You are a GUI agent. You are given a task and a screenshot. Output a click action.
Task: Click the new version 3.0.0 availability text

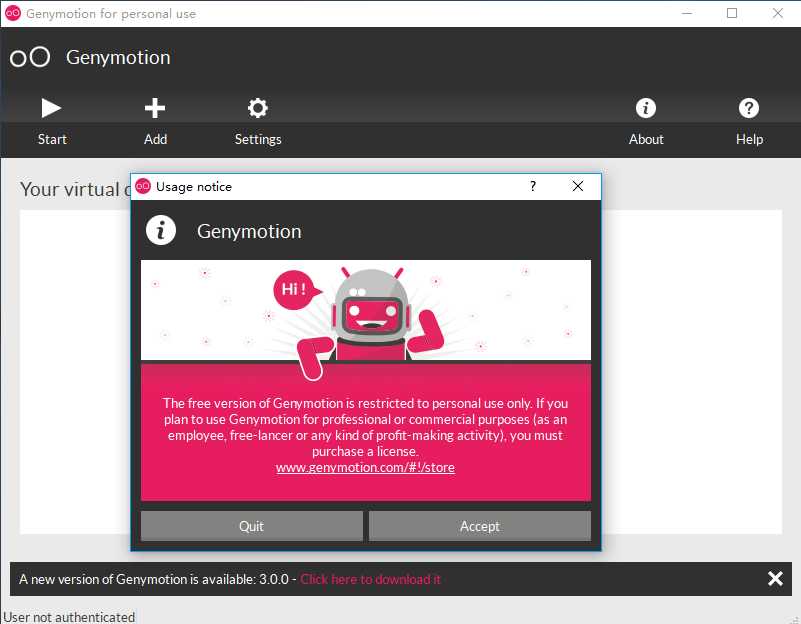pyautogui.click(x=154, y=579)
